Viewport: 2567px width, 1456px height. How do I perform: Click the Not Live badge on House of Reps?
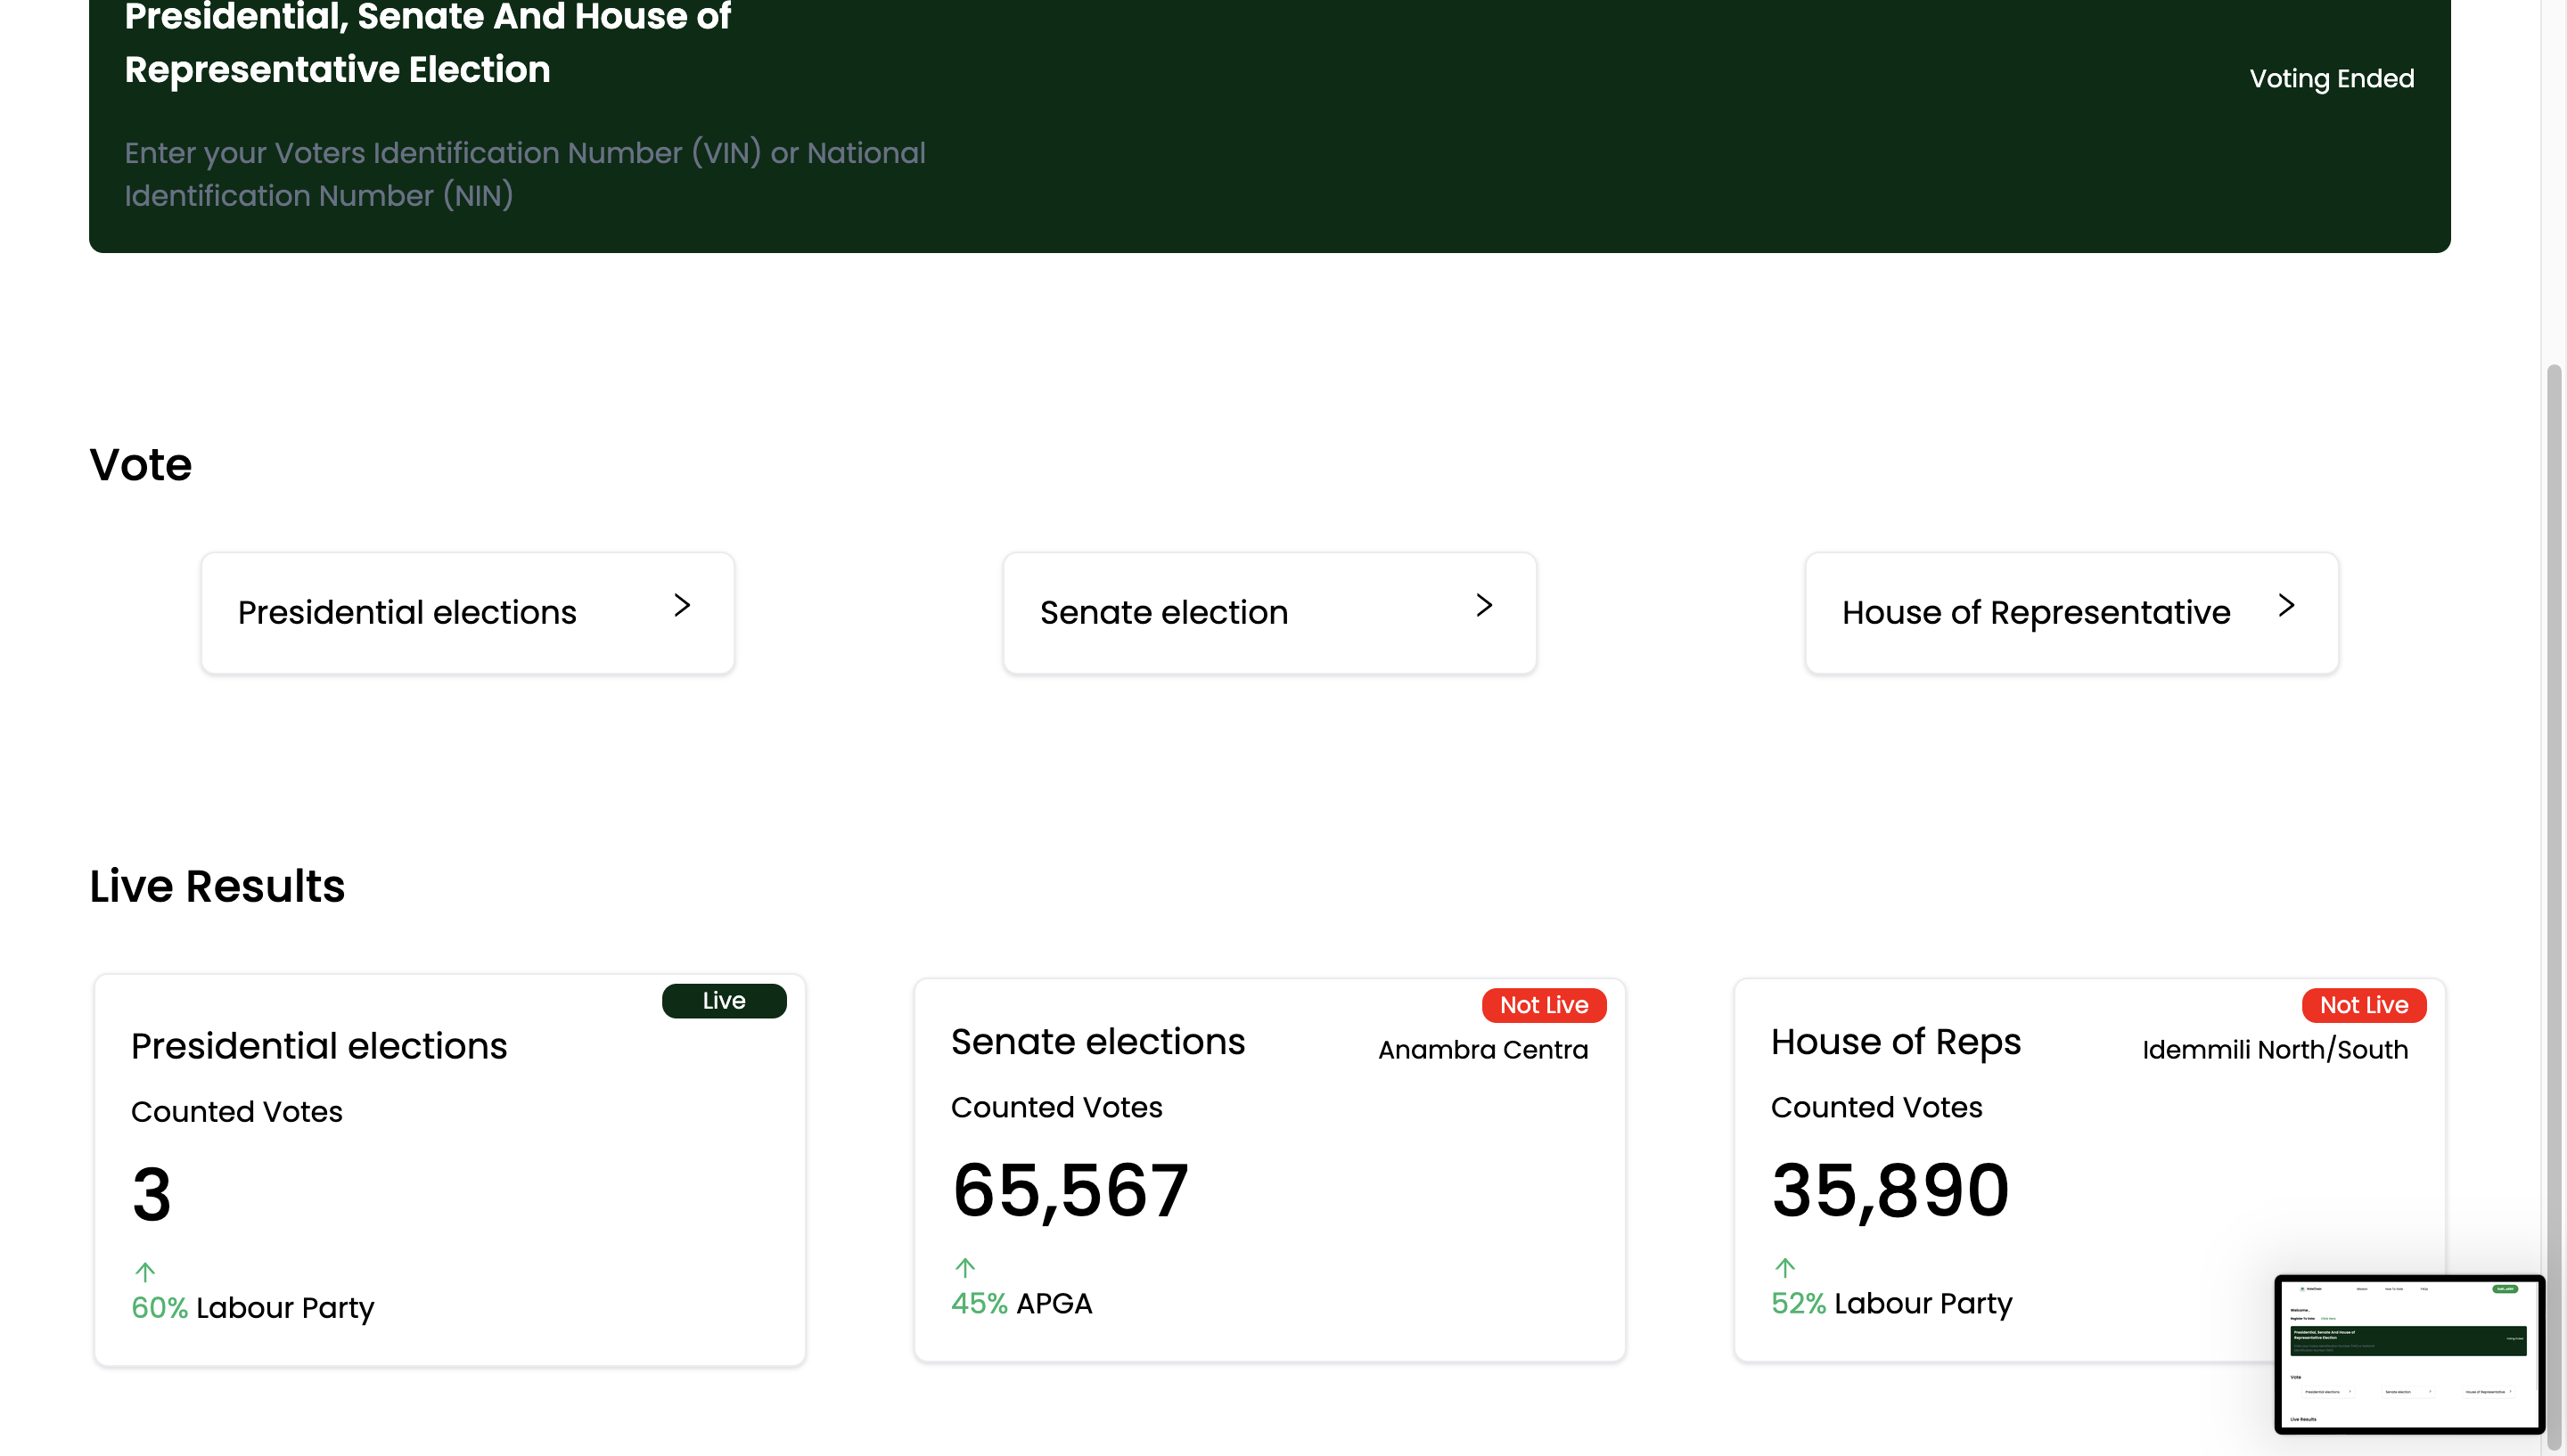[x=2364, y=1005]
